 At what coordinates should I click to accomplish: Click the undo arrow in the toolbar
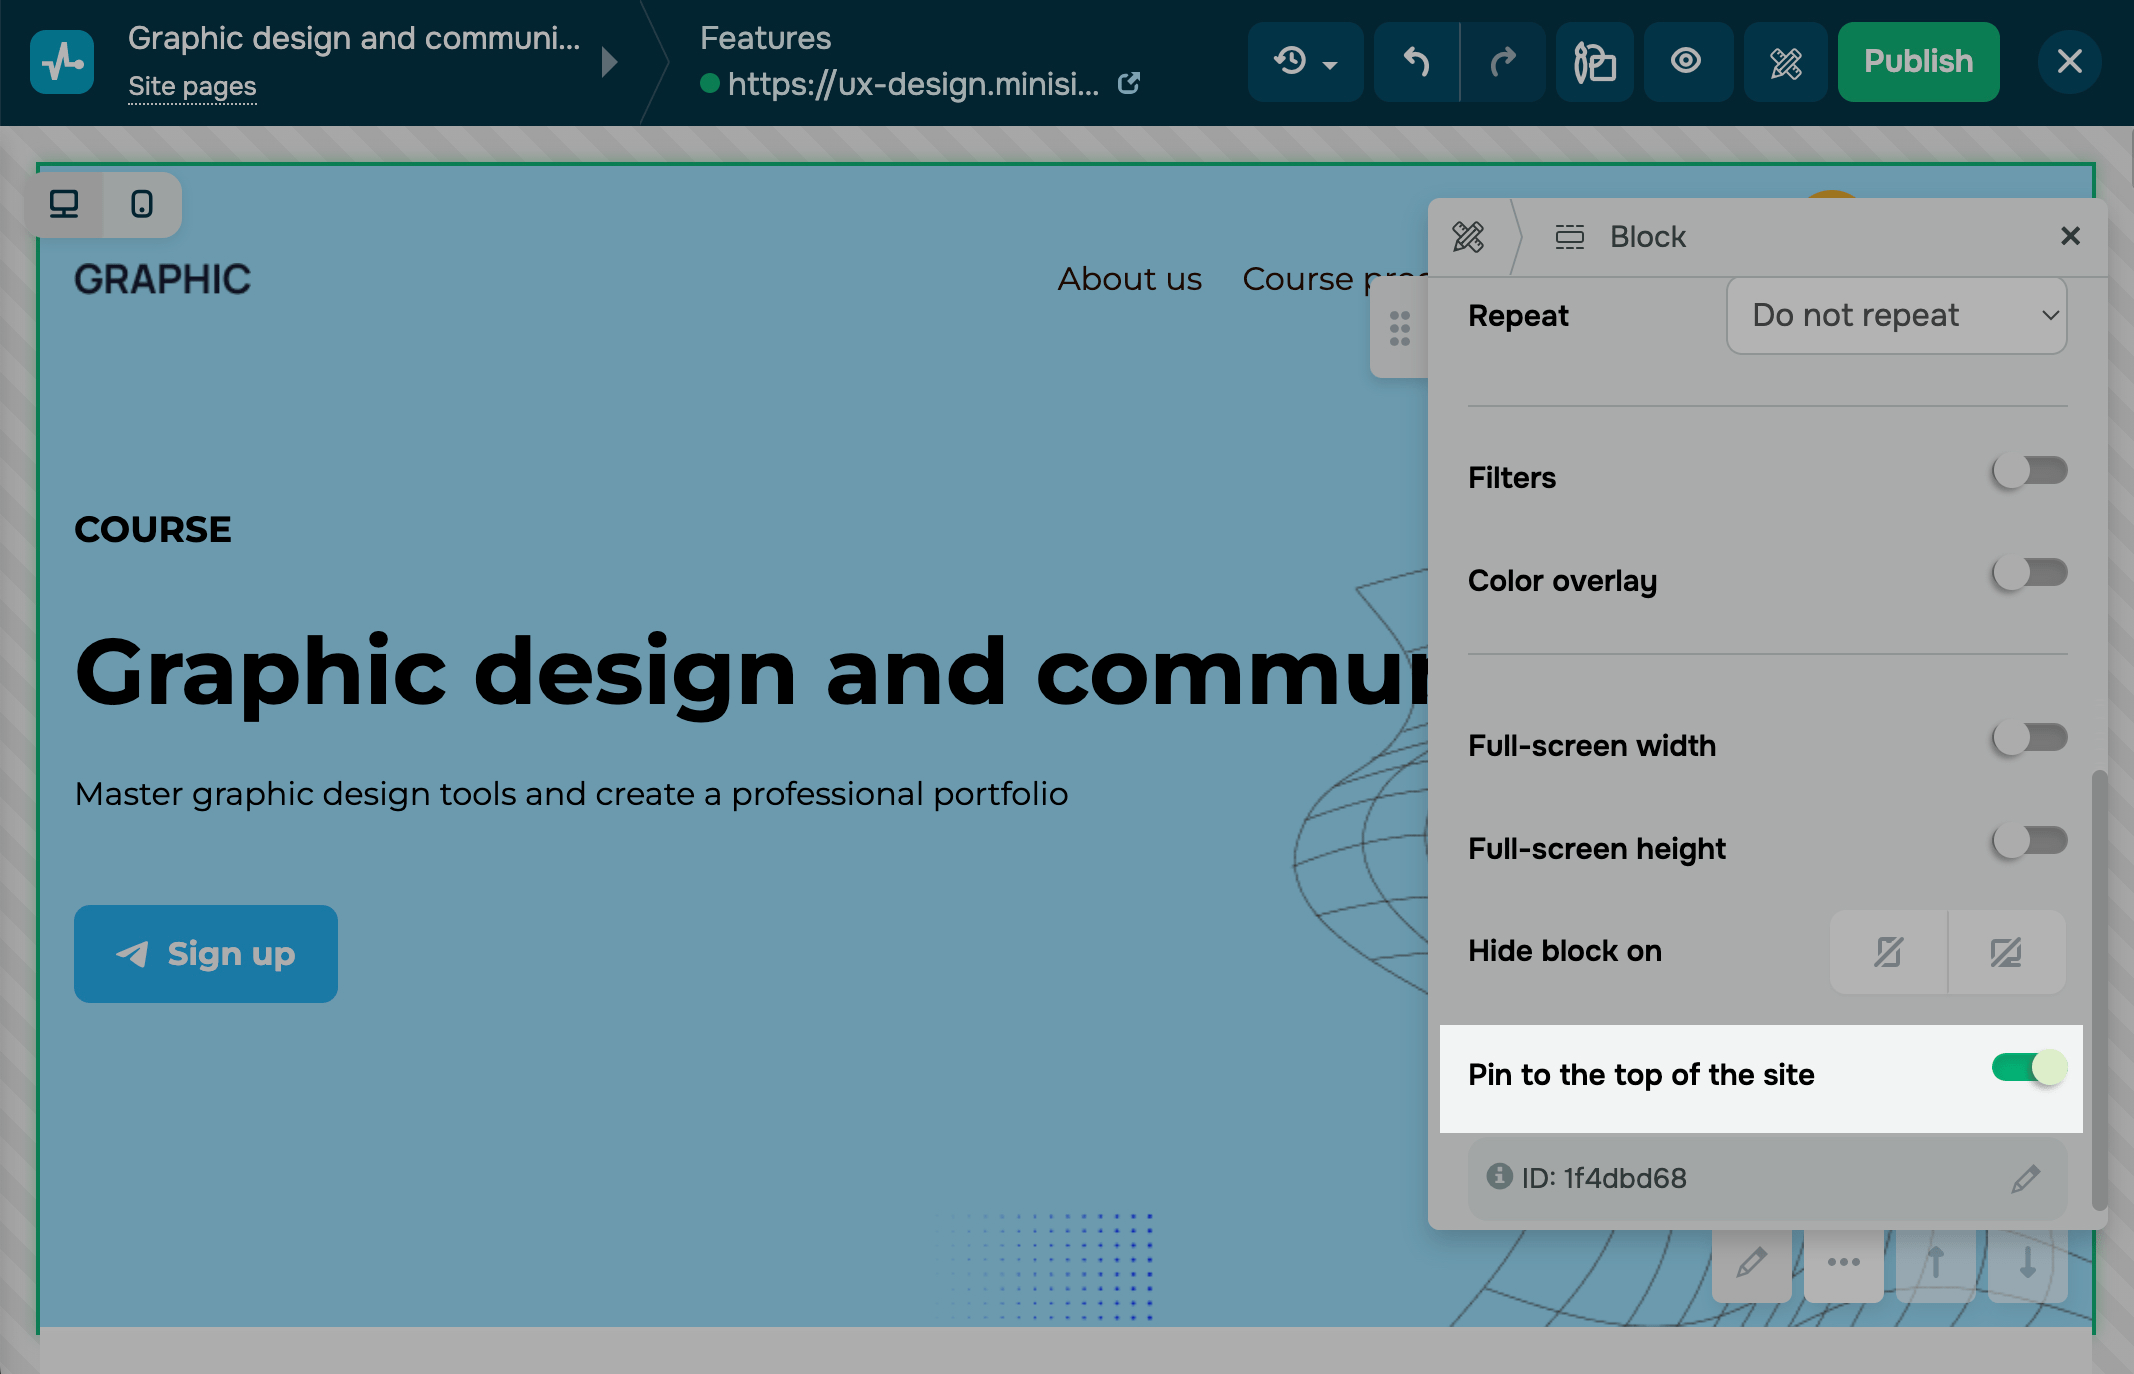(x=1416, y=62)
